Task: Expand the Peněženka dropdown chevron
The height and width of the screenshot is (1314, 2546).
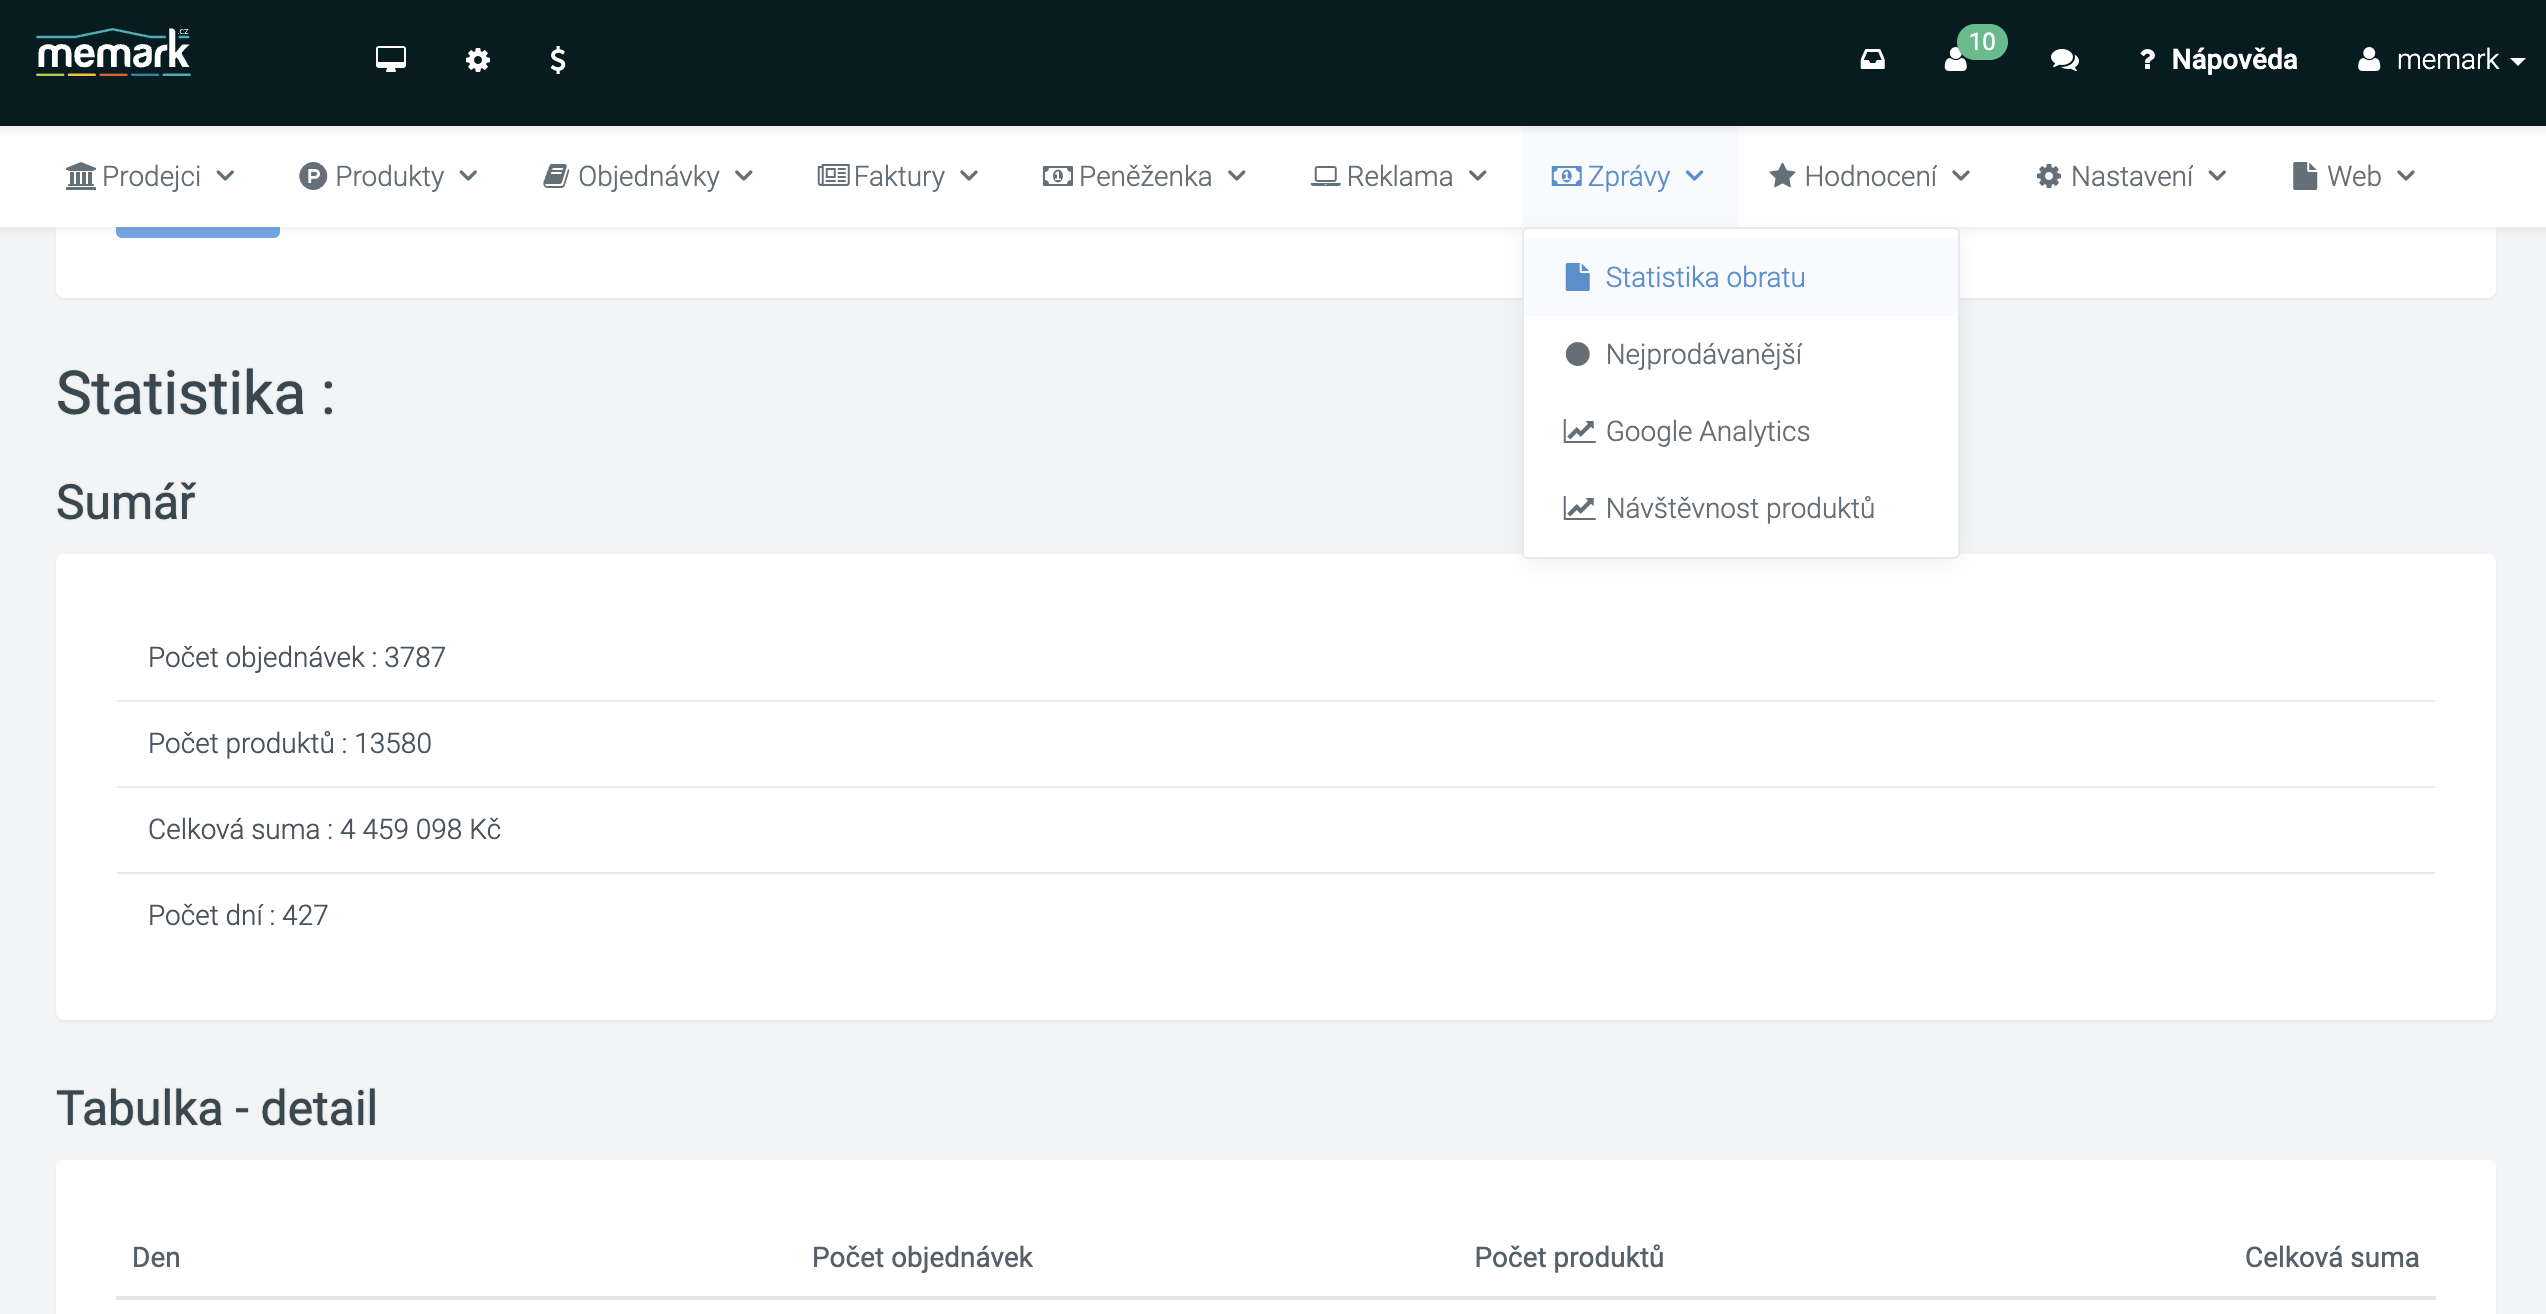Action: [1236, 176]
